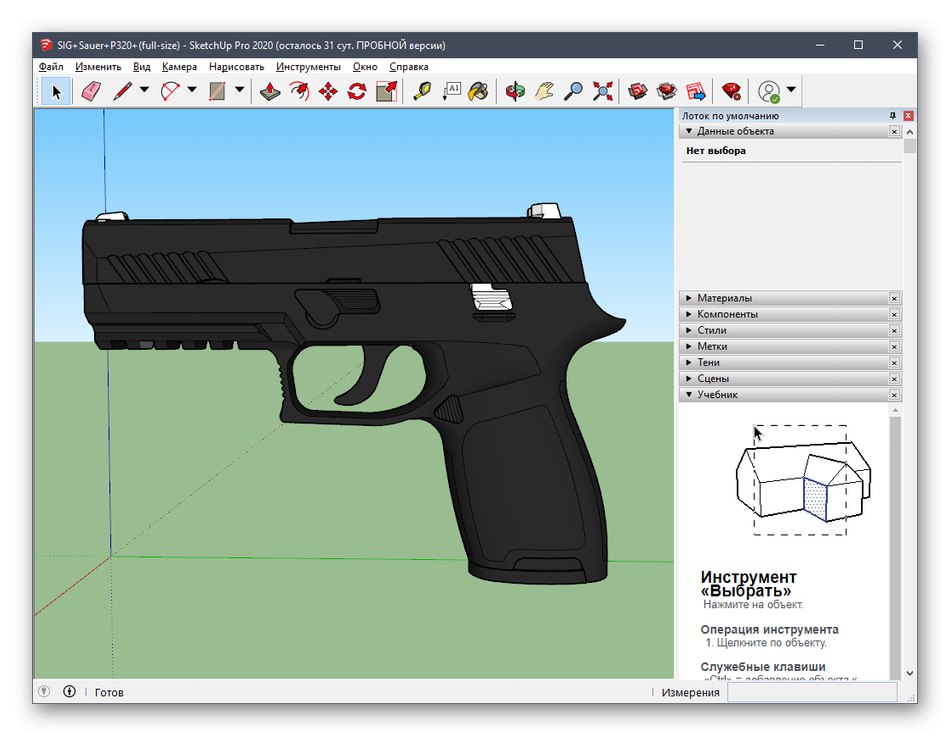This screenshot has height=736, width=950.
Task: Close the Данные объекта panel
Action: coord(894,131)
